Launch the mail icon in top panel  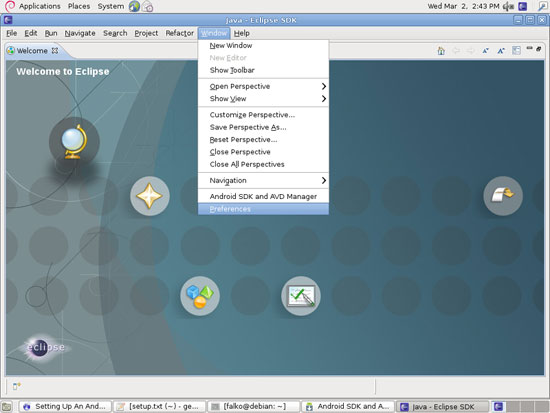(148, 6)
